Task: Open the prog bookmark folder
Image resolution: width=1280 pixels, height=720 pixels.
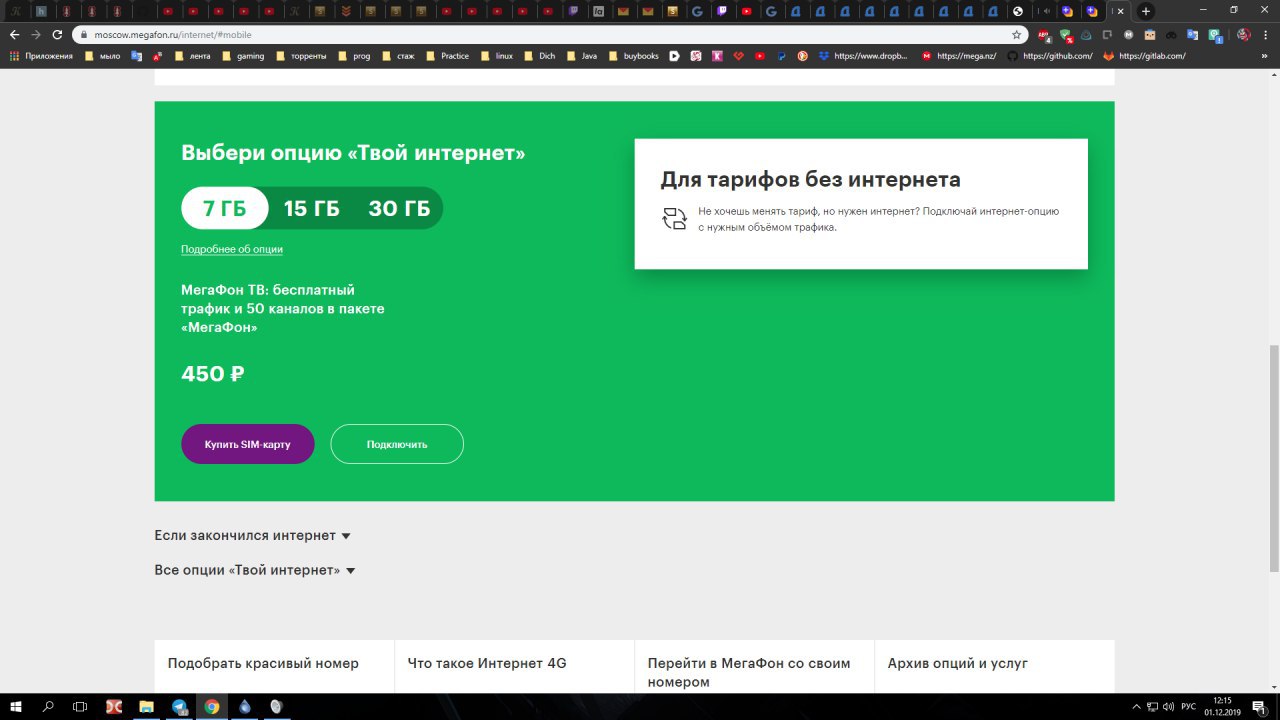Action: pos(354,56)
